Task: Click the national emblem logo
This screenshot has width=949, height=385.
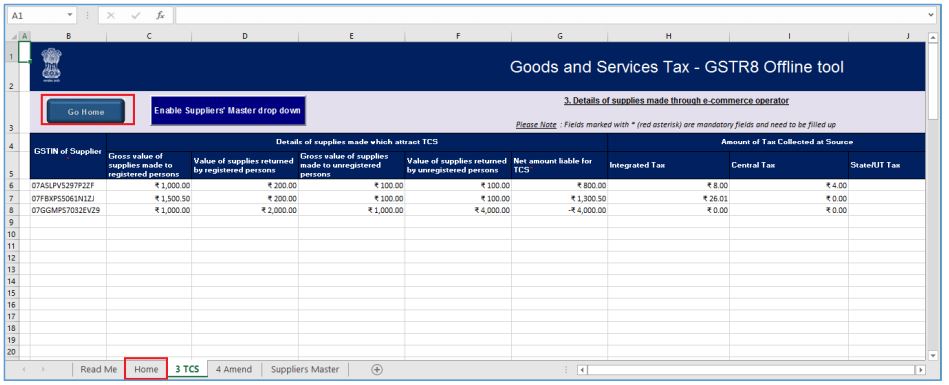Action: pyautogui.click(x=51, y=65)
